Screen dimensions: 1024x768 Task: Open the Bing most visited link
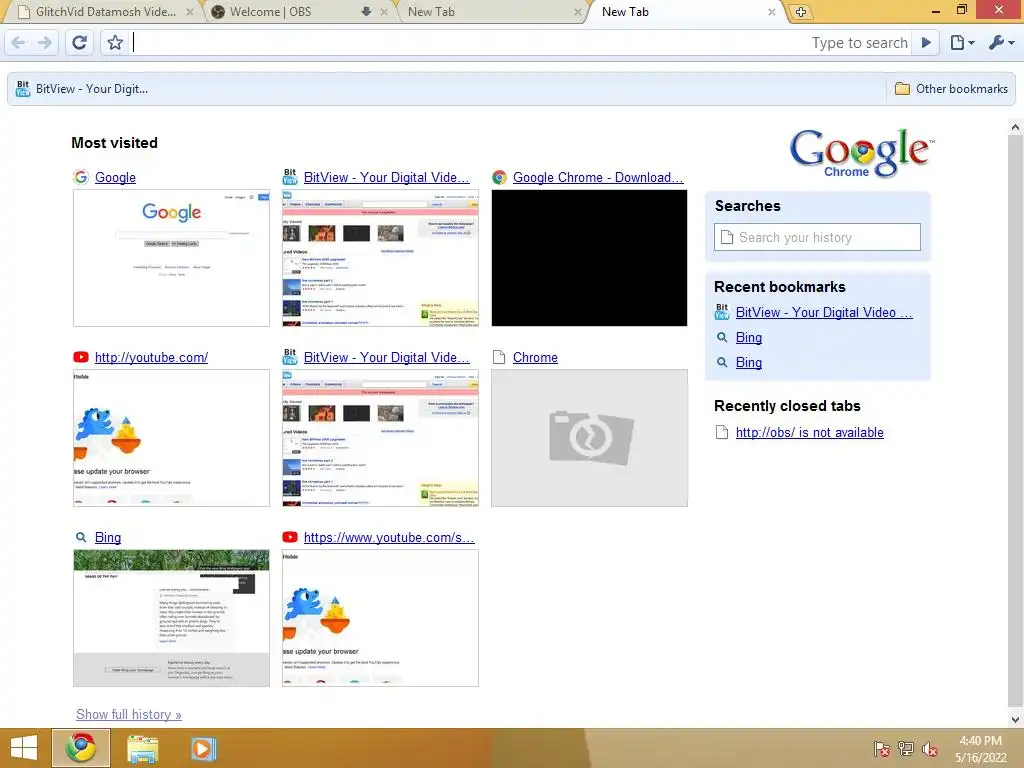click(x=108, y=537)
